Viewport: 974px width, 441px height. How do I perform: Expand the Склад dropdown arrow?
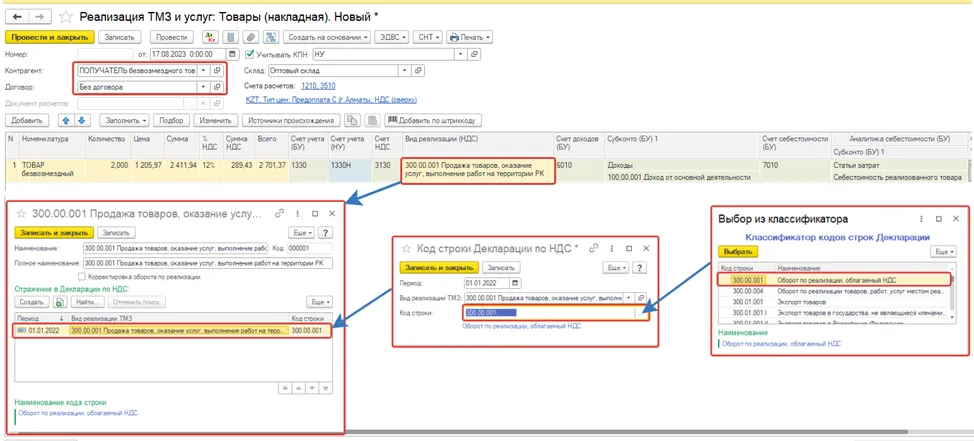[x=406, y=71]
